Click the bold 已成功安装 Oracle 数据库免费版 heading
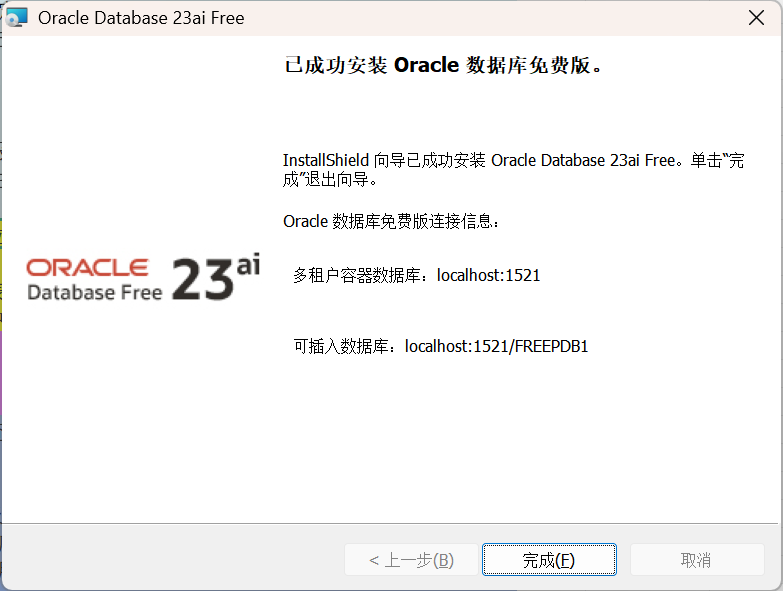Screen dimensions: 783x591 click(x=443, y=65)
